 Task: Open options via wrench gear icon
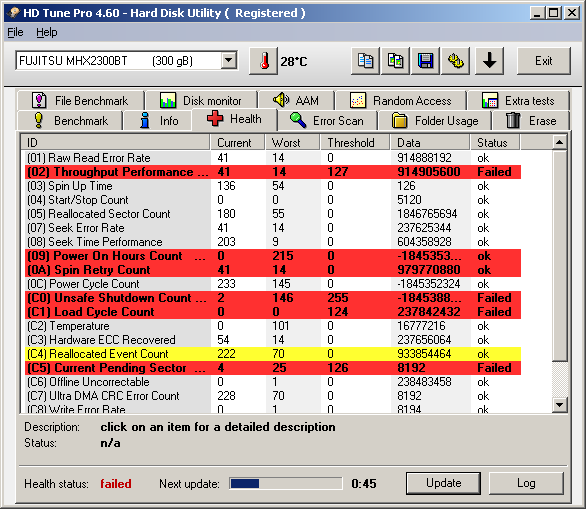click(x=455, y=61)
